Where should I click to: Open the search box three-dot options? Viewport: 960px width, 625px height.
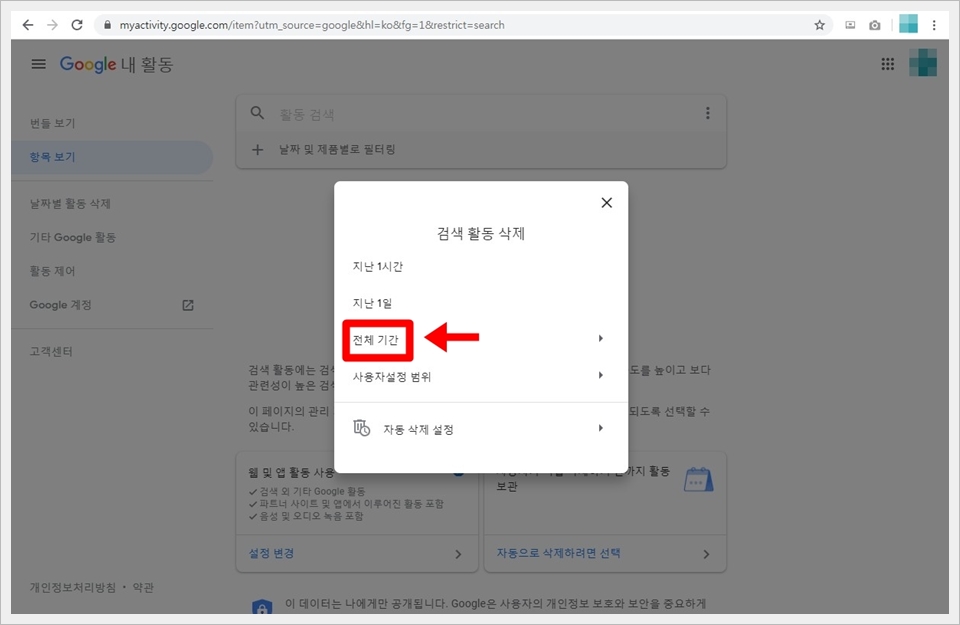point(708,113)
